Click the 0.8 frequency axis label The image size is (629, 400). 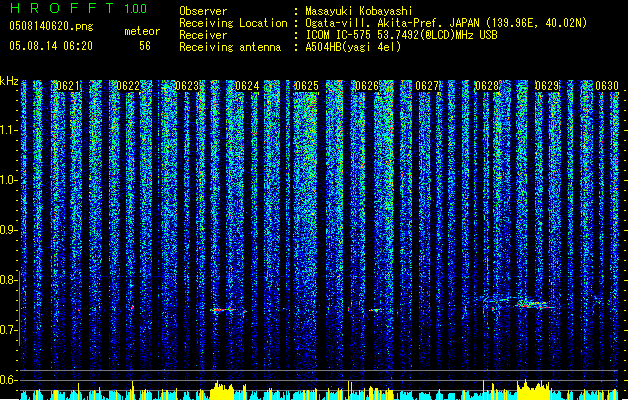(x=9, y=280)
